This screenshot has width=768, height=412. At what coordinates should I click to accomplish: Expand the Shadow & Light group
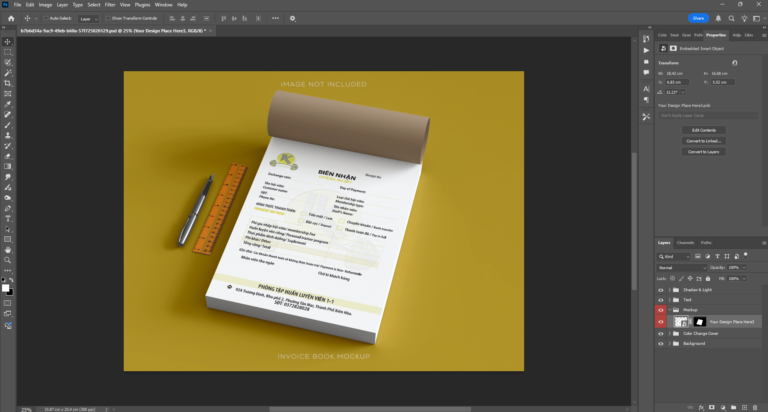tap(670, 290)
